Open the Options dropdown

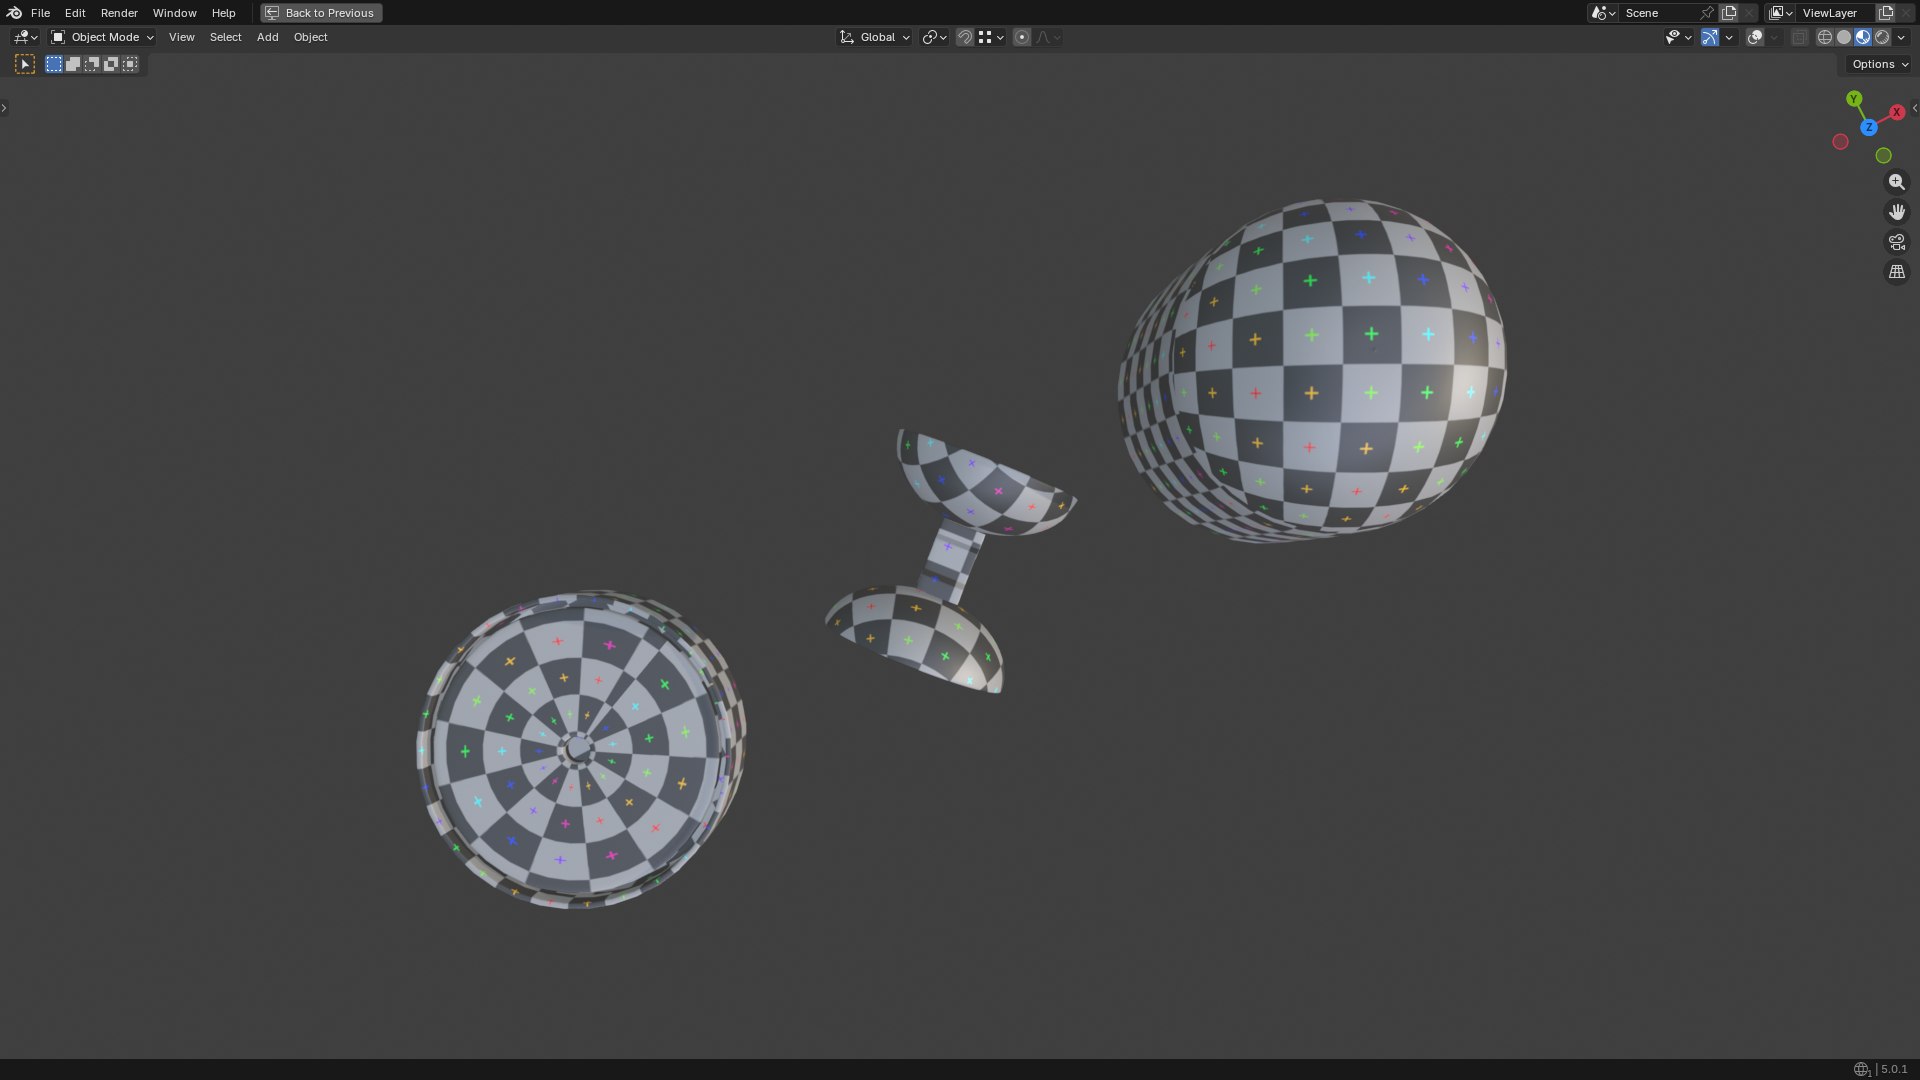tap(1879, 64)
